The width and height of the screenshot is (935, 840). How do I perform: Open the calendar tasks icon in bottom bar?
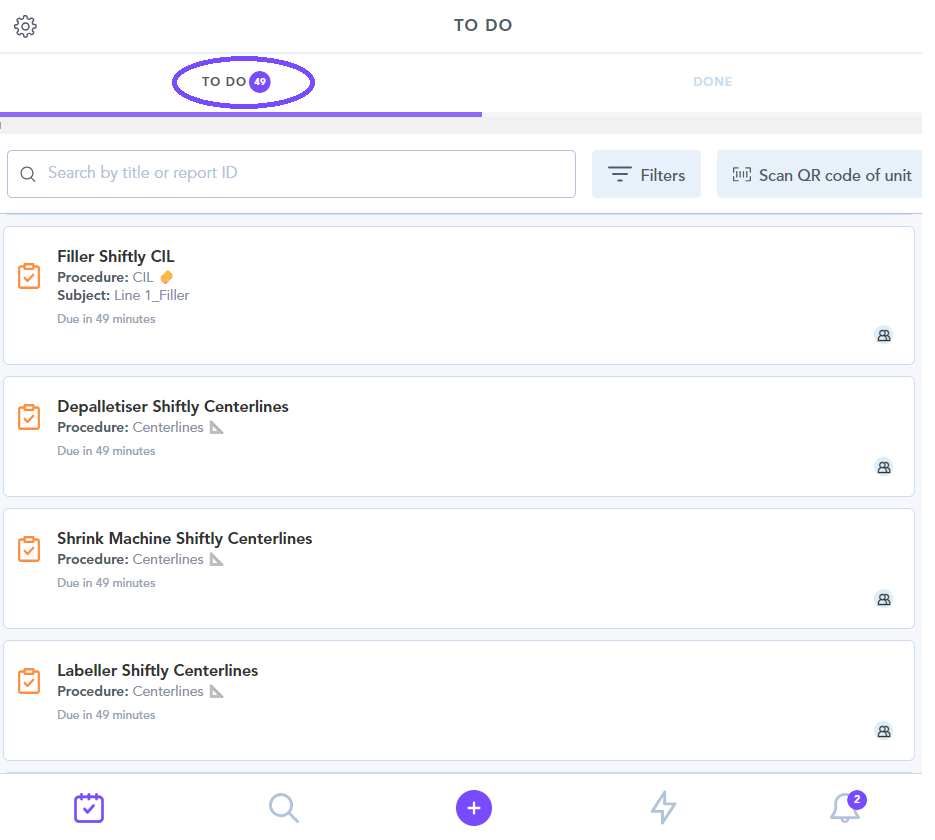tap(89, 807)
